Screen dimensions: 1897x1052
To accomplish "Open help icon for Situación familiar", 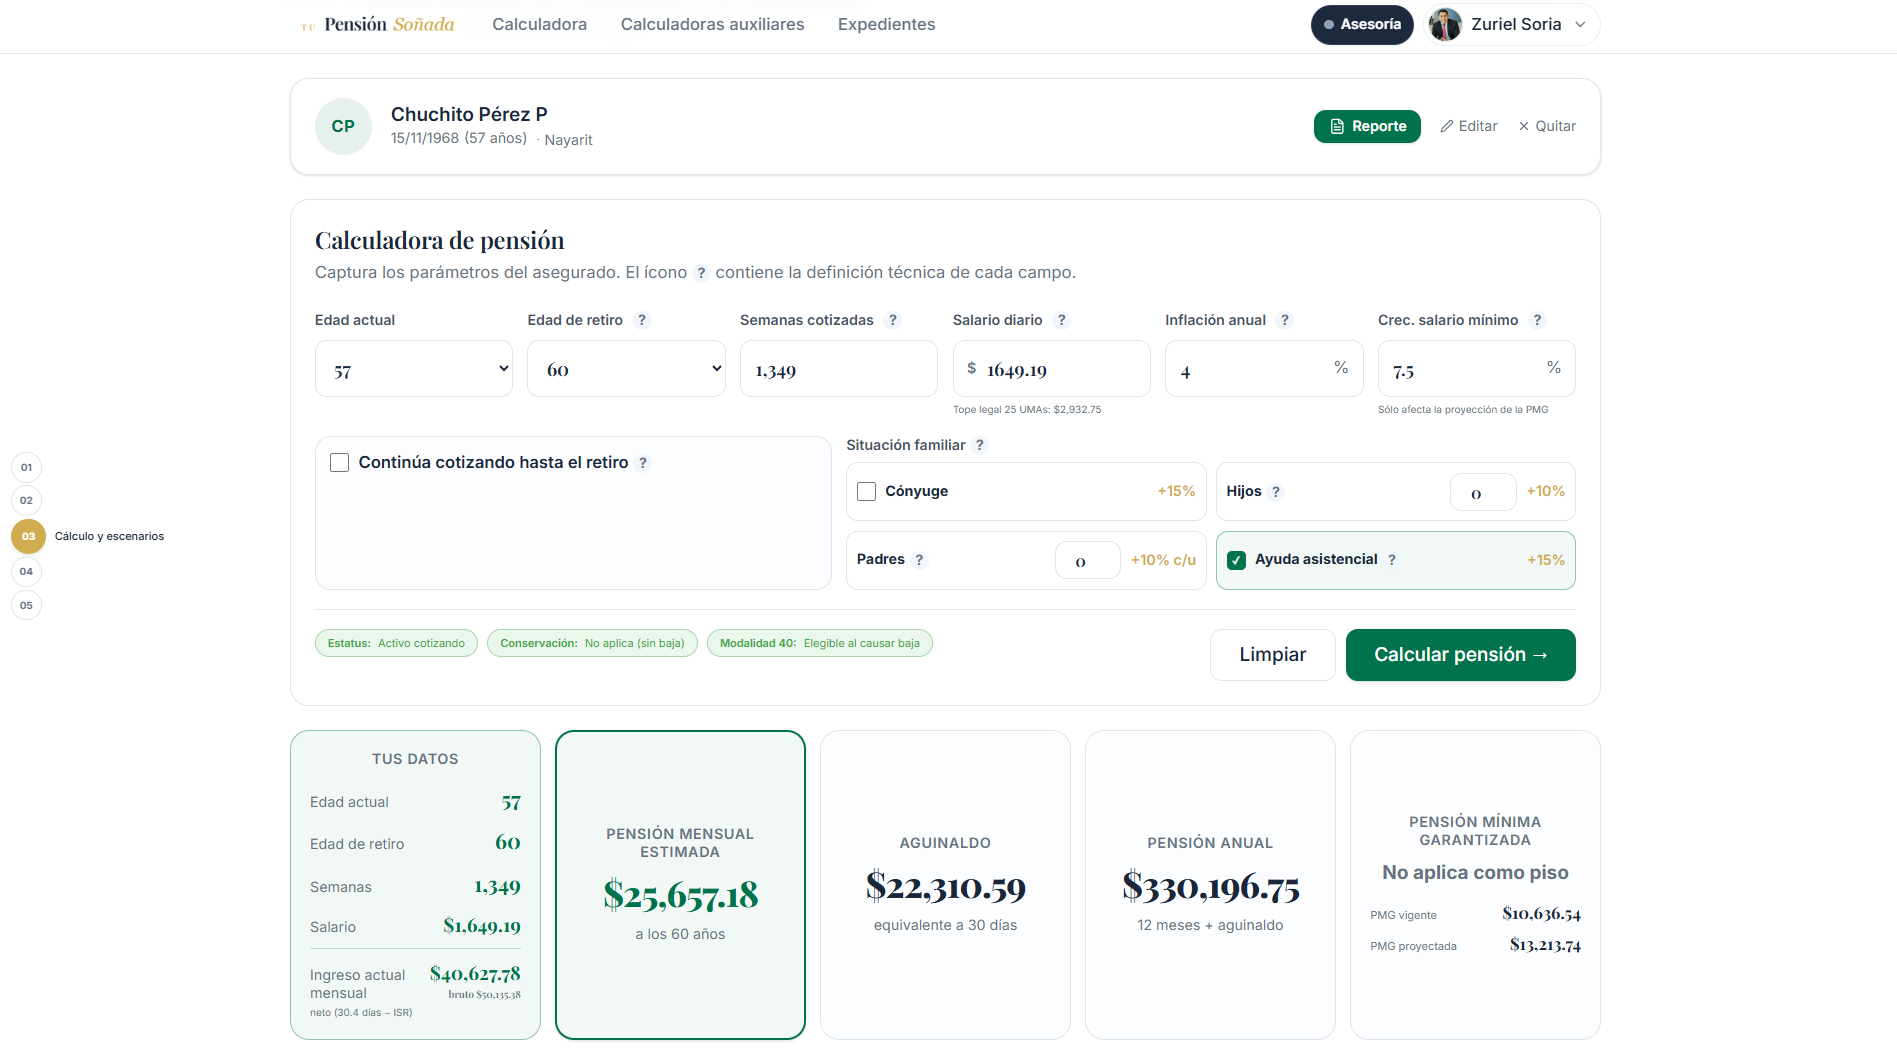I will 980,445.
